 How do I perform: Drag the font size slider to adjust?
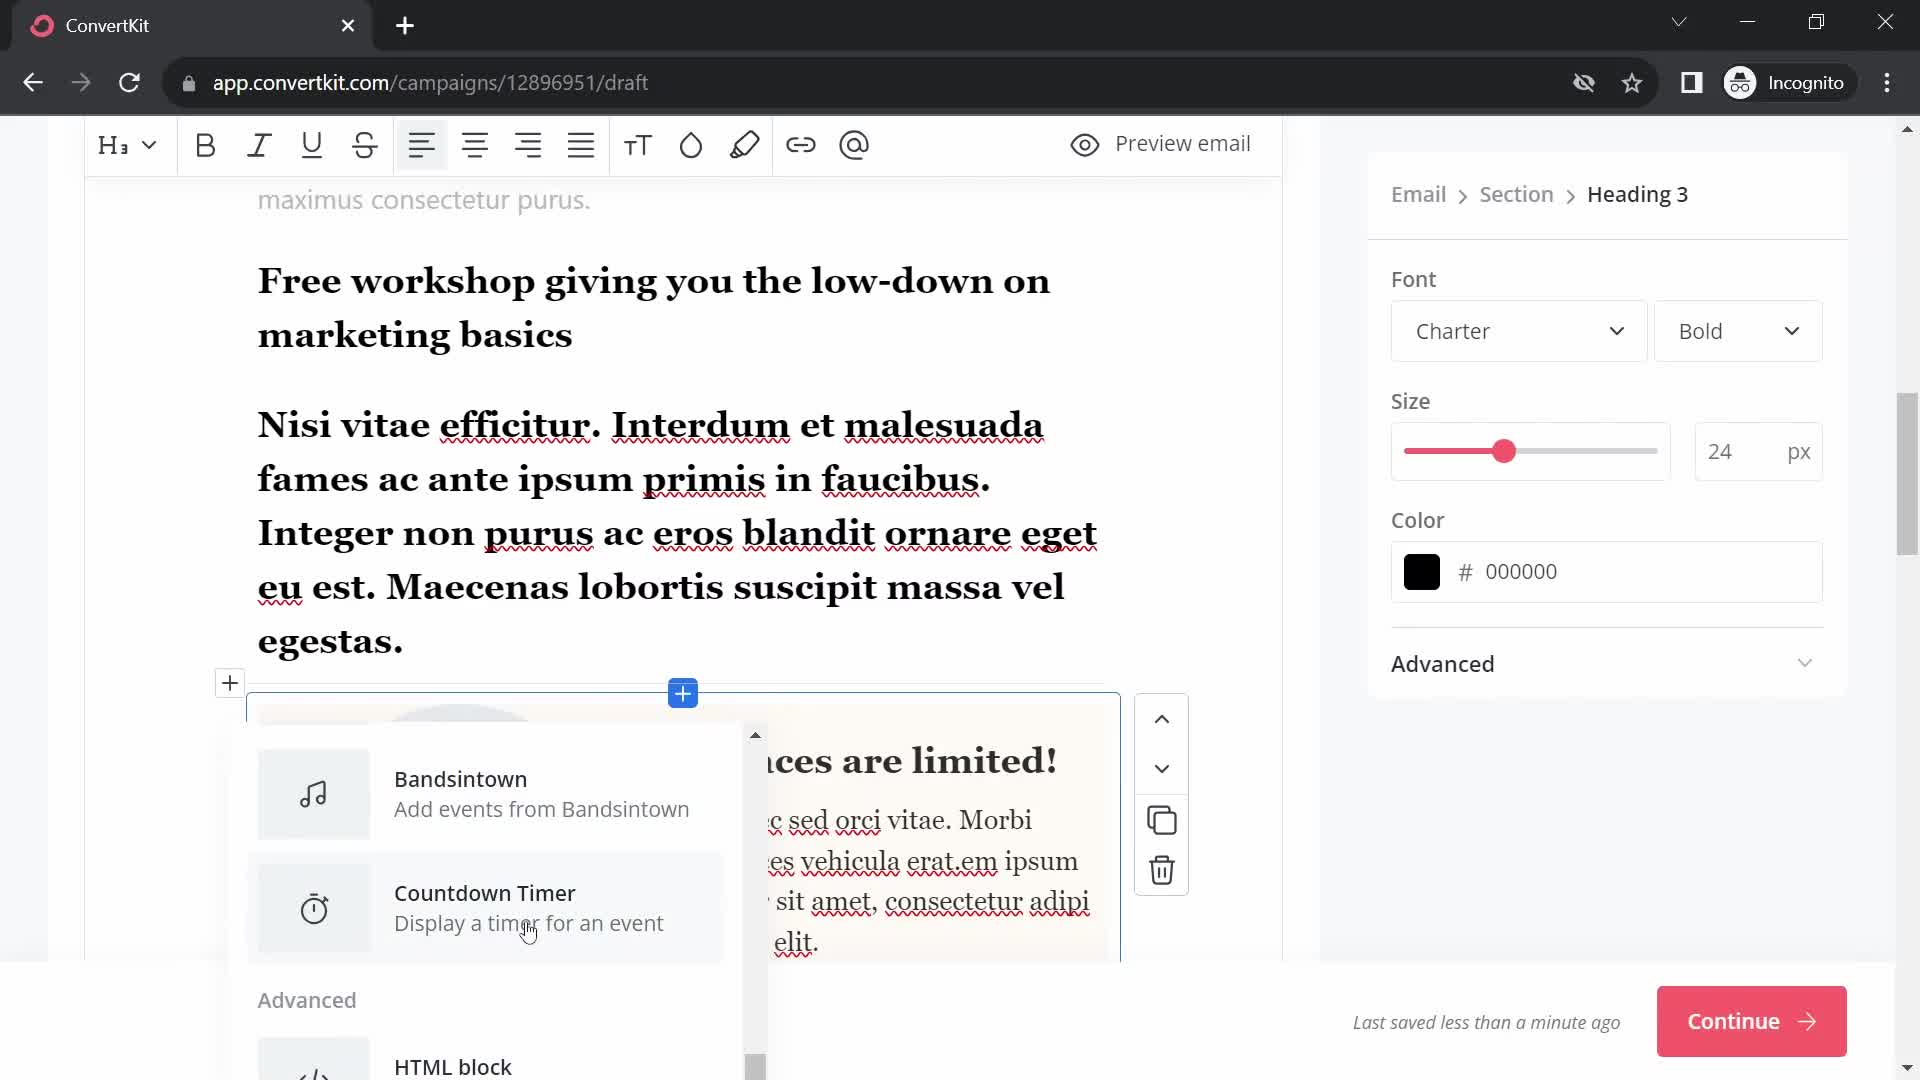click(1505, 450)
